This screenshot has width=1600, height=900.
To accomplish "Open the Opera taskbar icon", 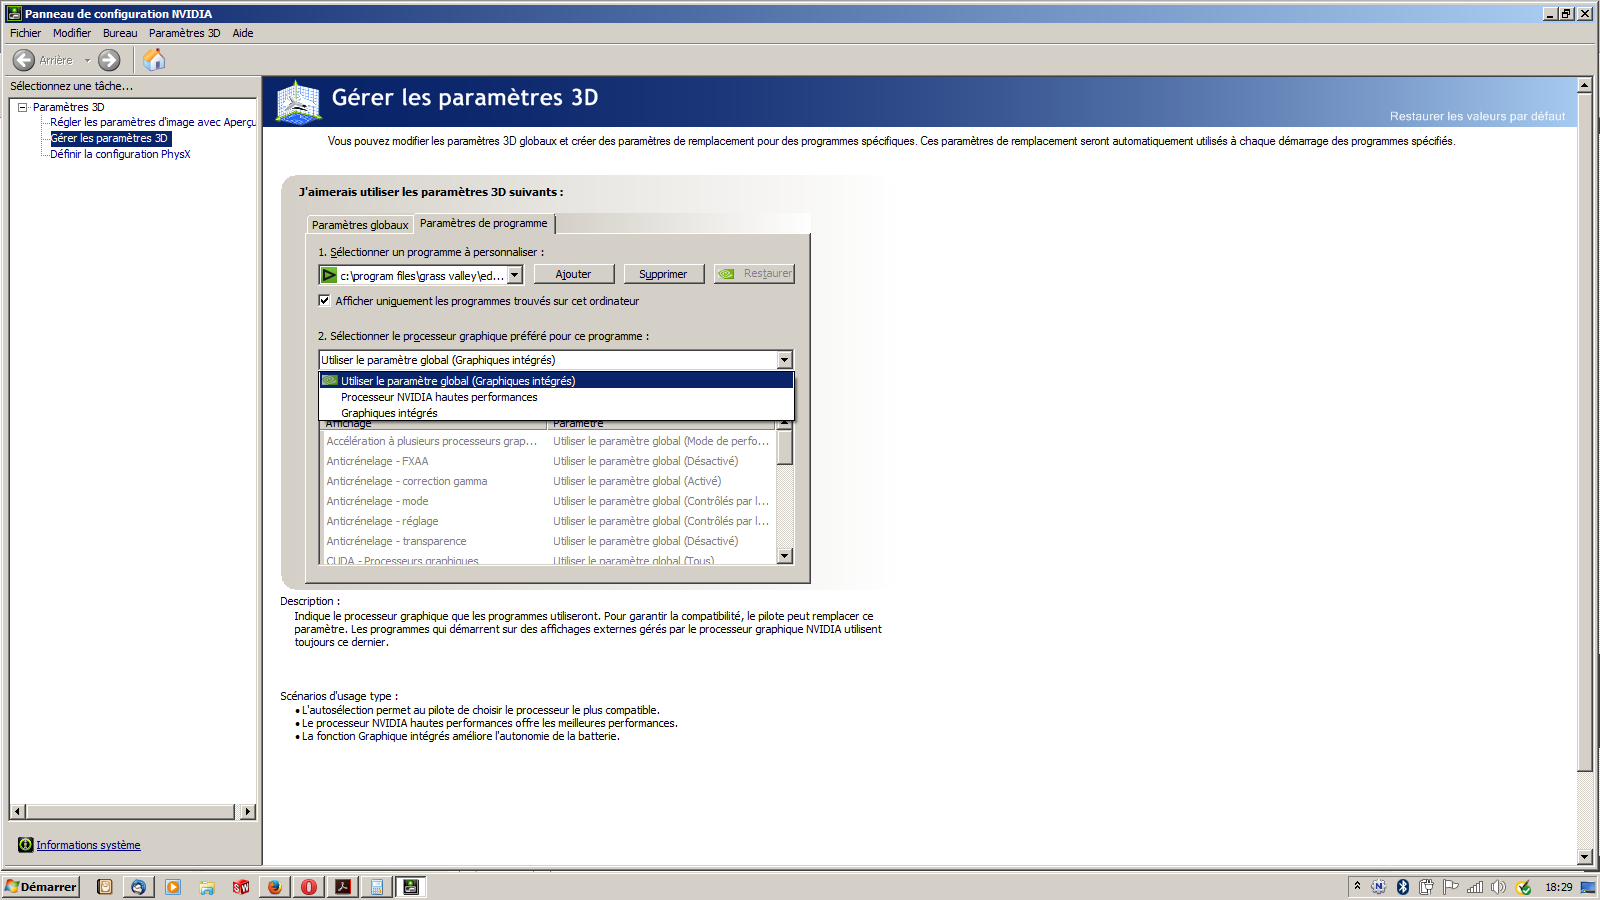I will pyautogui.click(x=309, y=887).
